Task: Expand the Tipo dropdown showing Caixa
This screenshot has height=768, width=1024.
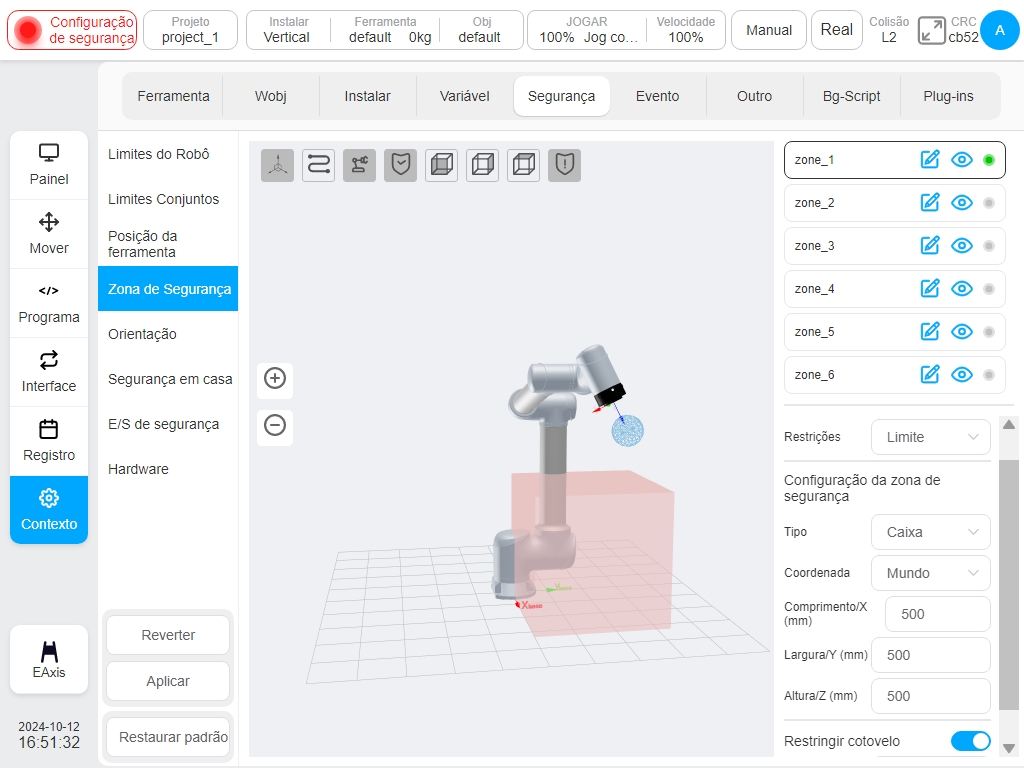Action: [x=931, y=532]
